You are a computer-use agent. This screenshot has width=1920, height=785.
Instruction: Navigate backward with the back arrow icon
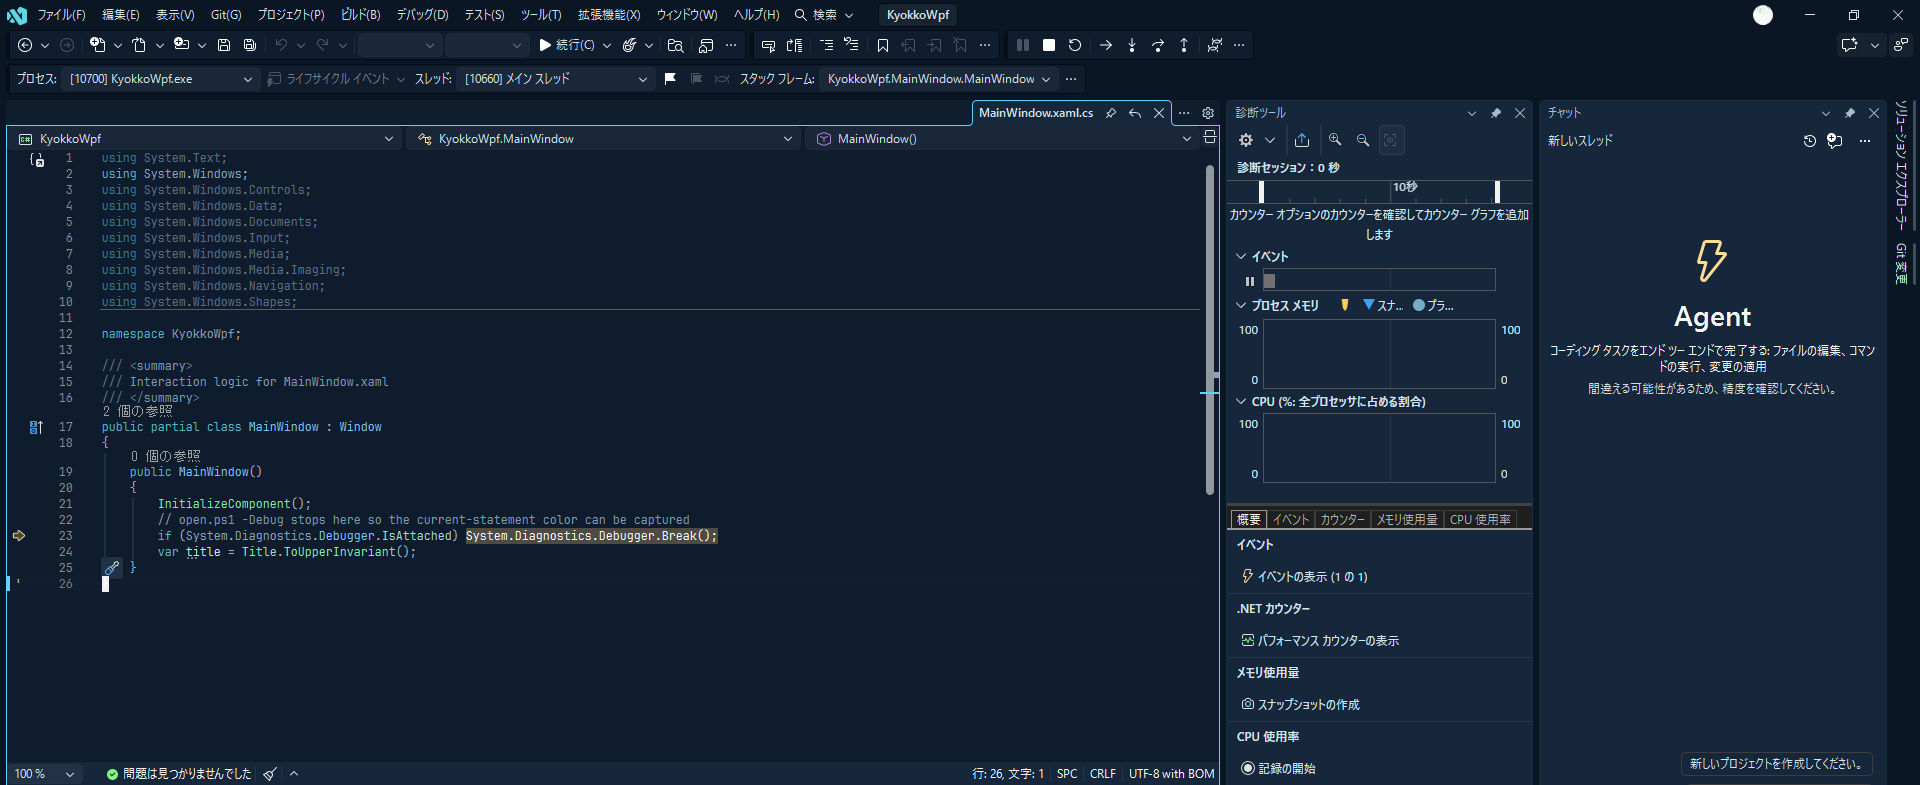[25, 45]
